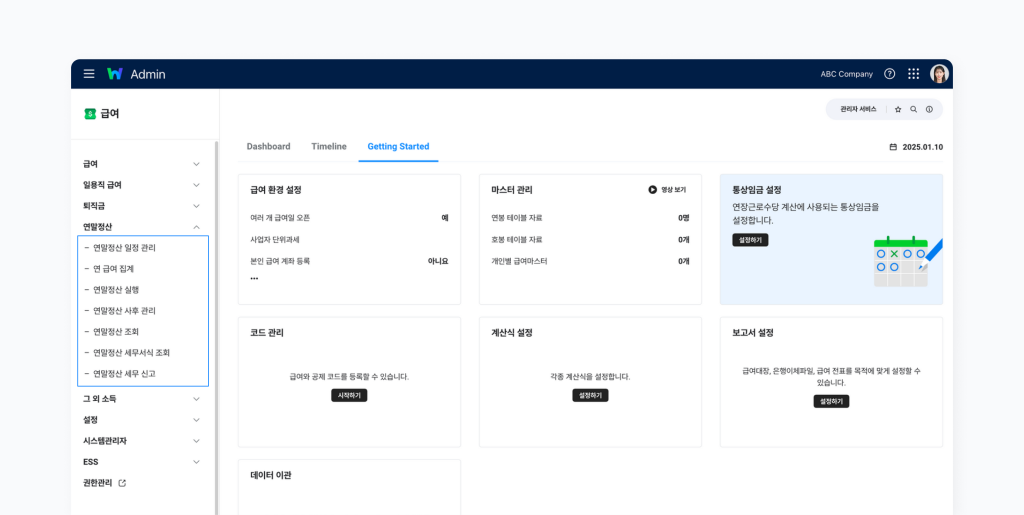Click the star favorite icon

898,109
